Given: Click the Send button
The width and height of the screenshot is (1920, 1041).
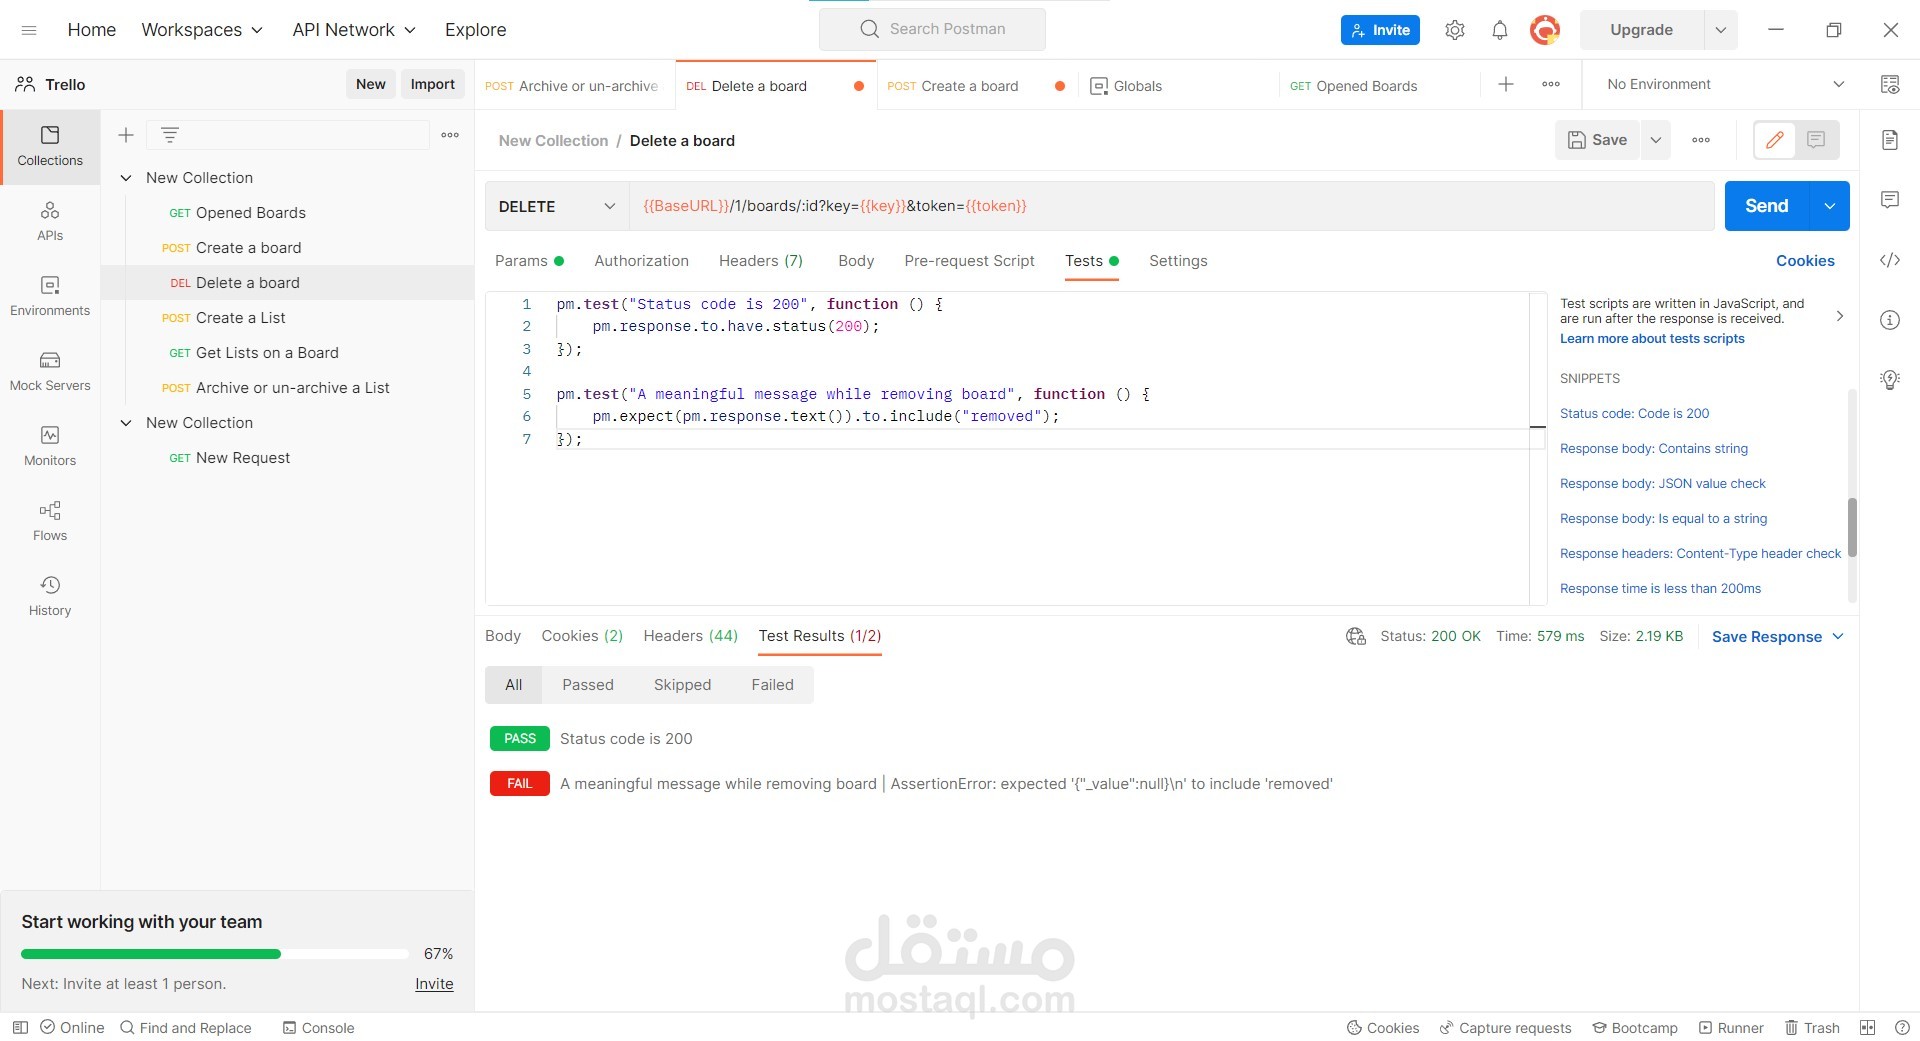Looking at the screenshot, I should pos(1767,206).
